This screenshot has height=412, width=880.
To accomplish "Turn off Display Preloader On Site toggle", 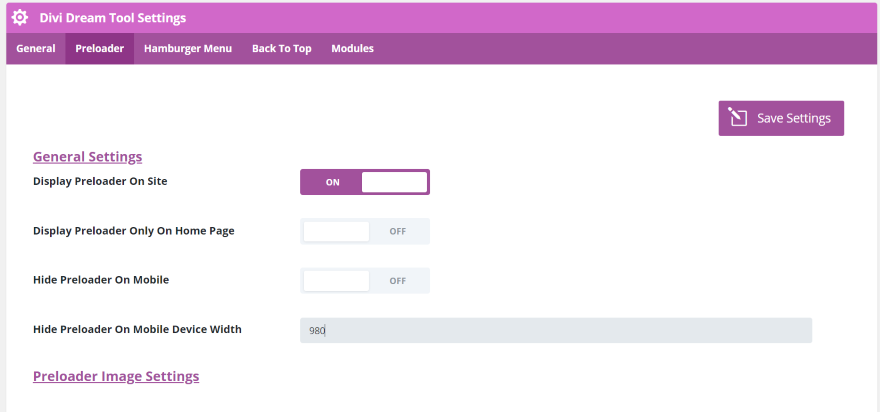I will pos(365,182).
